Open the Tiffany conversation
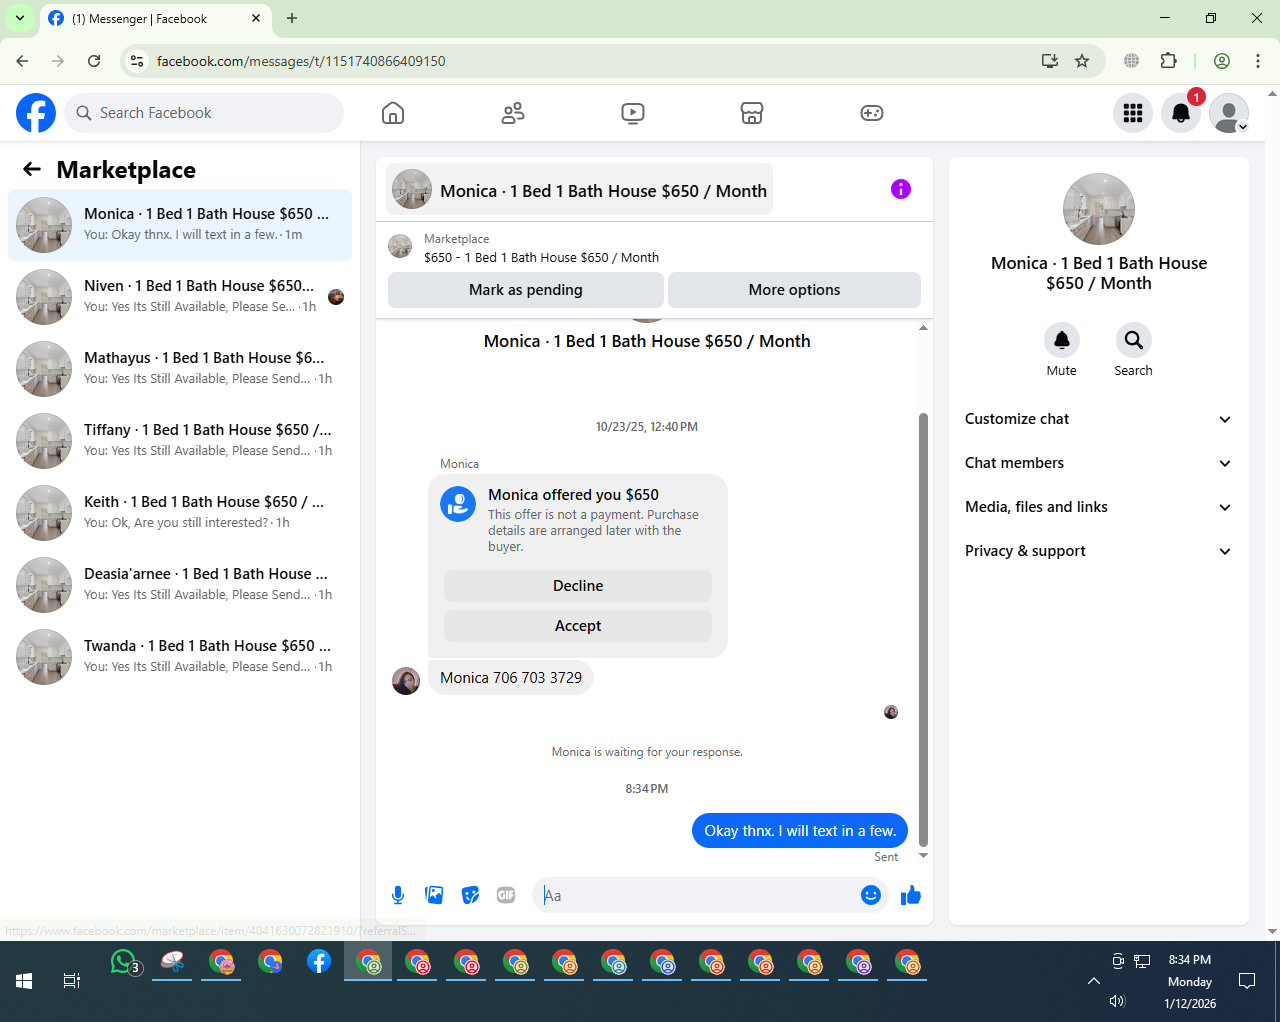This screenshot has height=1022, width=1280. pyautogui.click(x=180, y=441)
